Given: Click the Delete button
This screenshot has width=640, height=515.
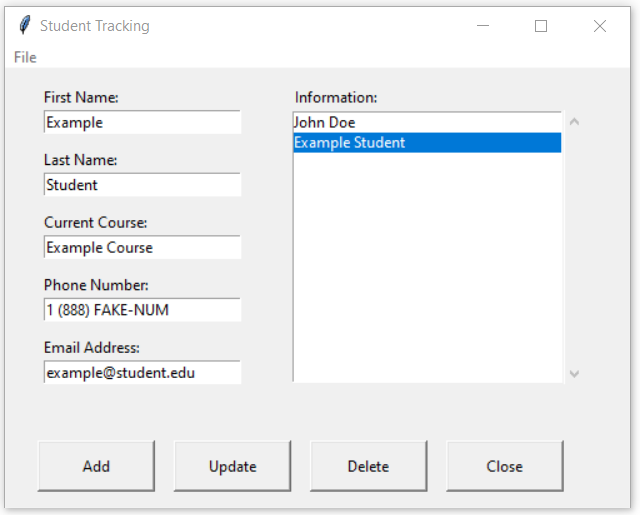Looking at the screenshot, I should coord(369,466).
